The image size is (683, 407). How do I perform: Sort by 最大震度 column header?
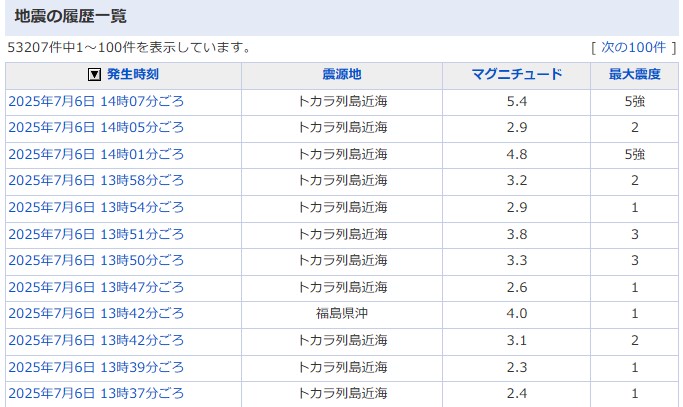635,75
